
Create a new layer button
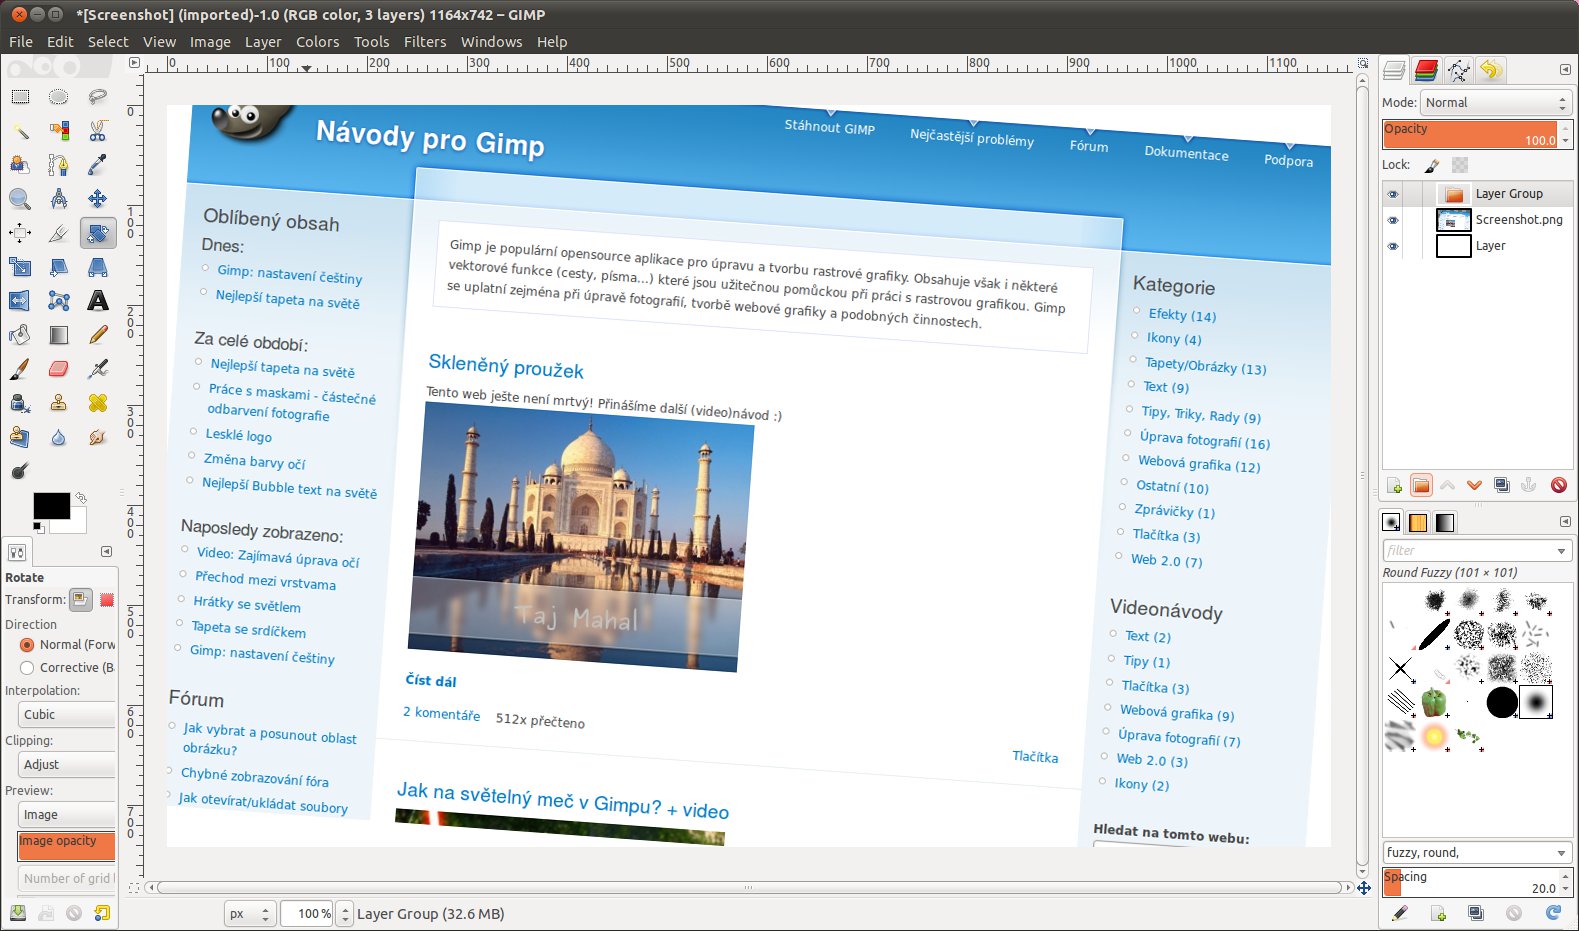tap(1394, 486)
